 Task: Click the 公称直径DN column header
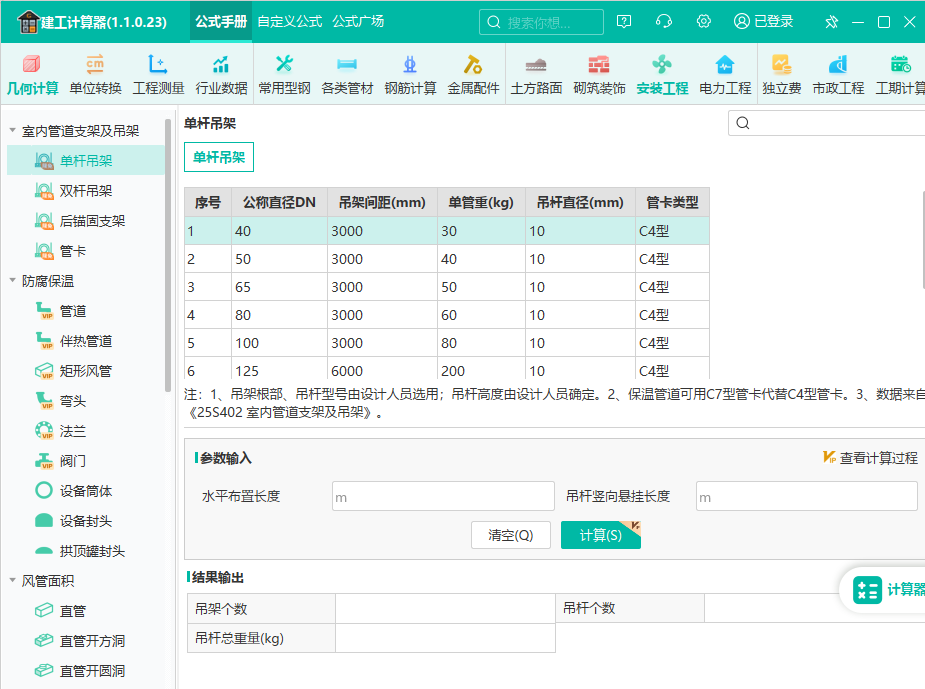[280, 202]
